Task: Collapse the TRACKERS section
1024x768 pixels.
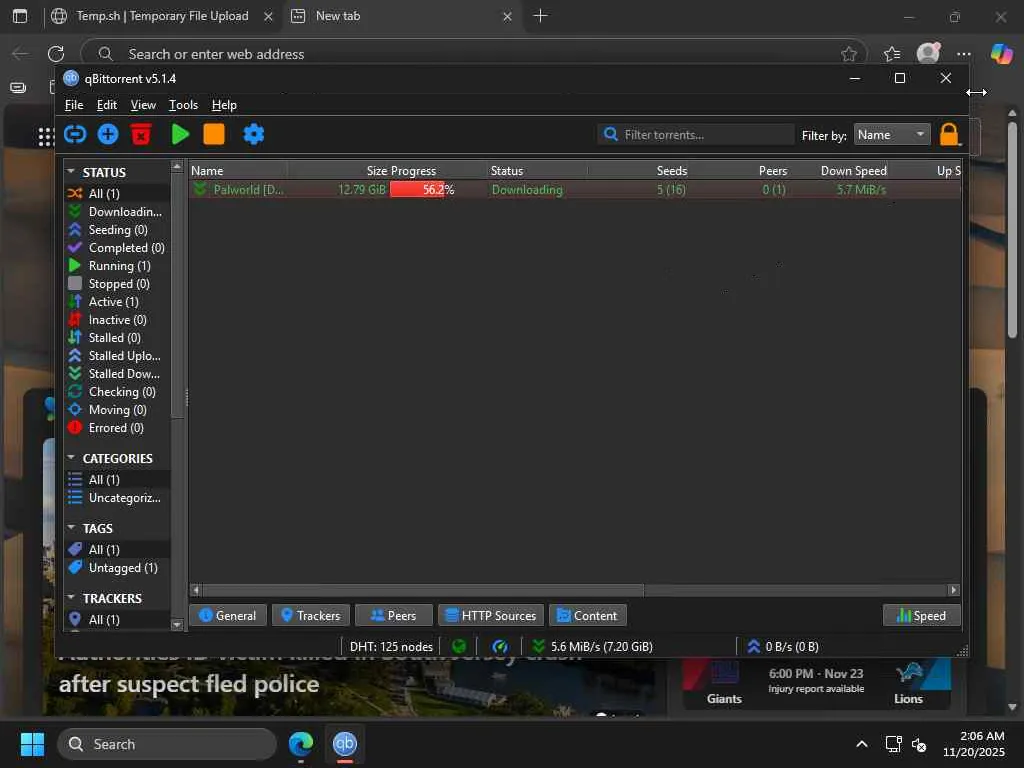Action: point(71,597)
